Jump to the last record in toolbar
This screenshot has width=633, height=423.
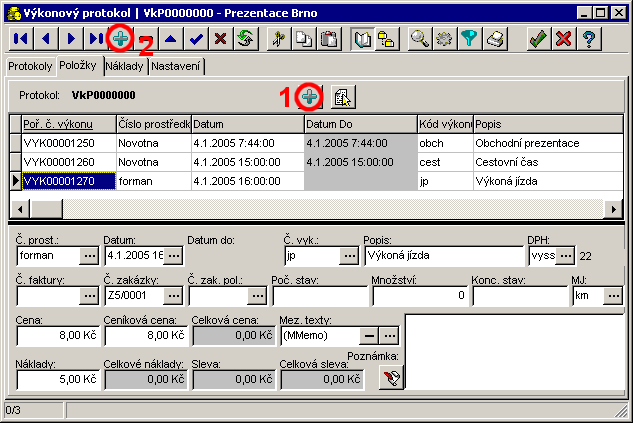pos(96,39)
